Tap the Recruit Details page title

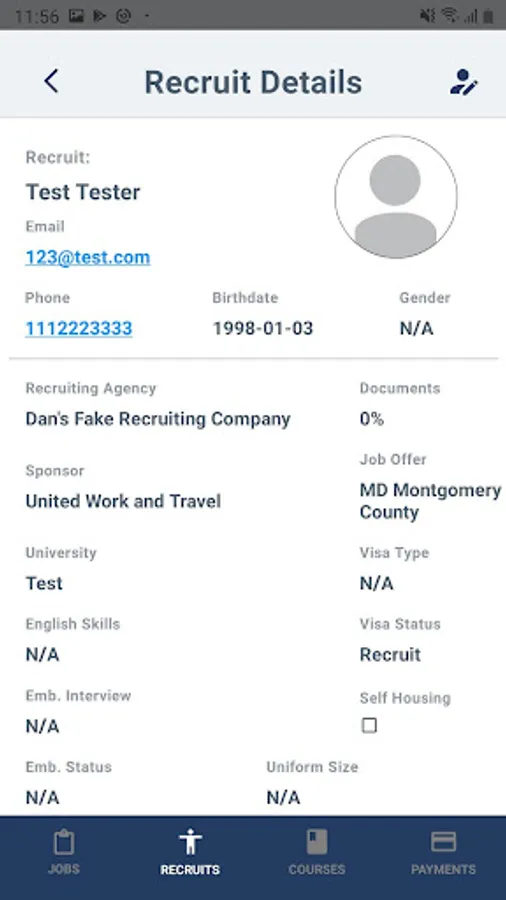pyautogui.click(x=253, y=82)
